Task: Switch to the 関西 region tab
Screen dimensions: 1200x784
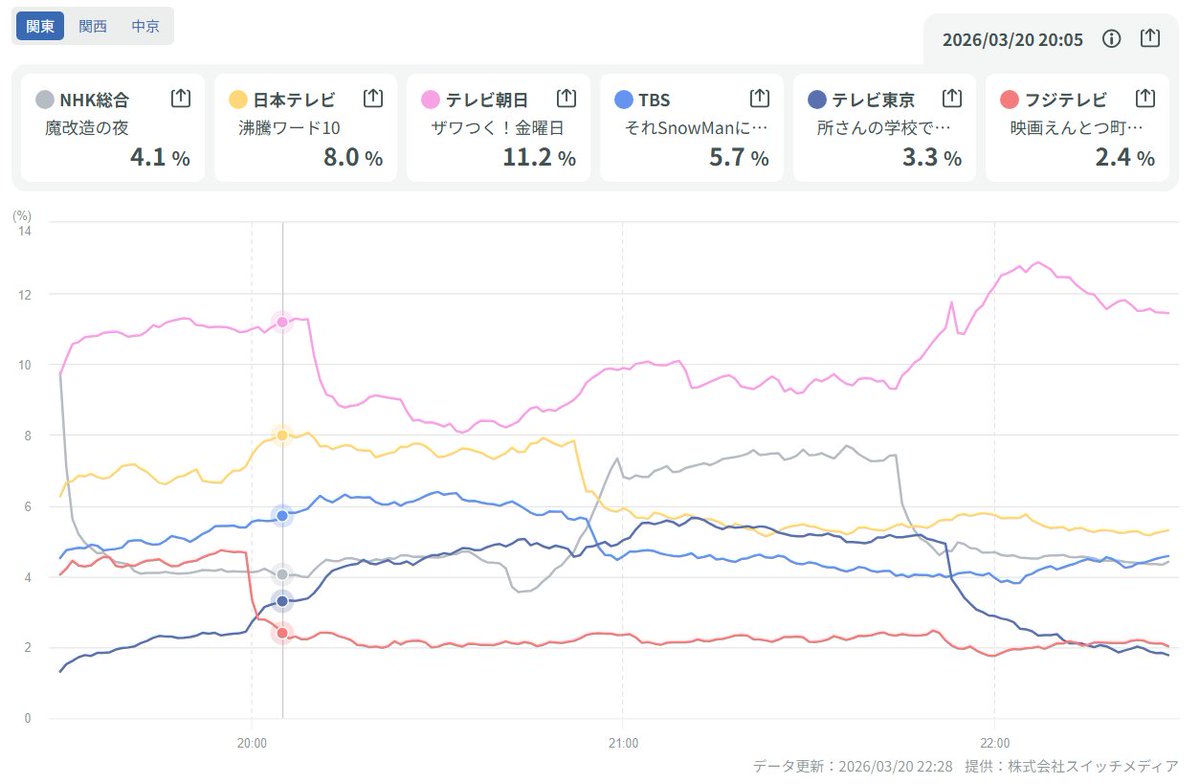Action: (93, 26)
